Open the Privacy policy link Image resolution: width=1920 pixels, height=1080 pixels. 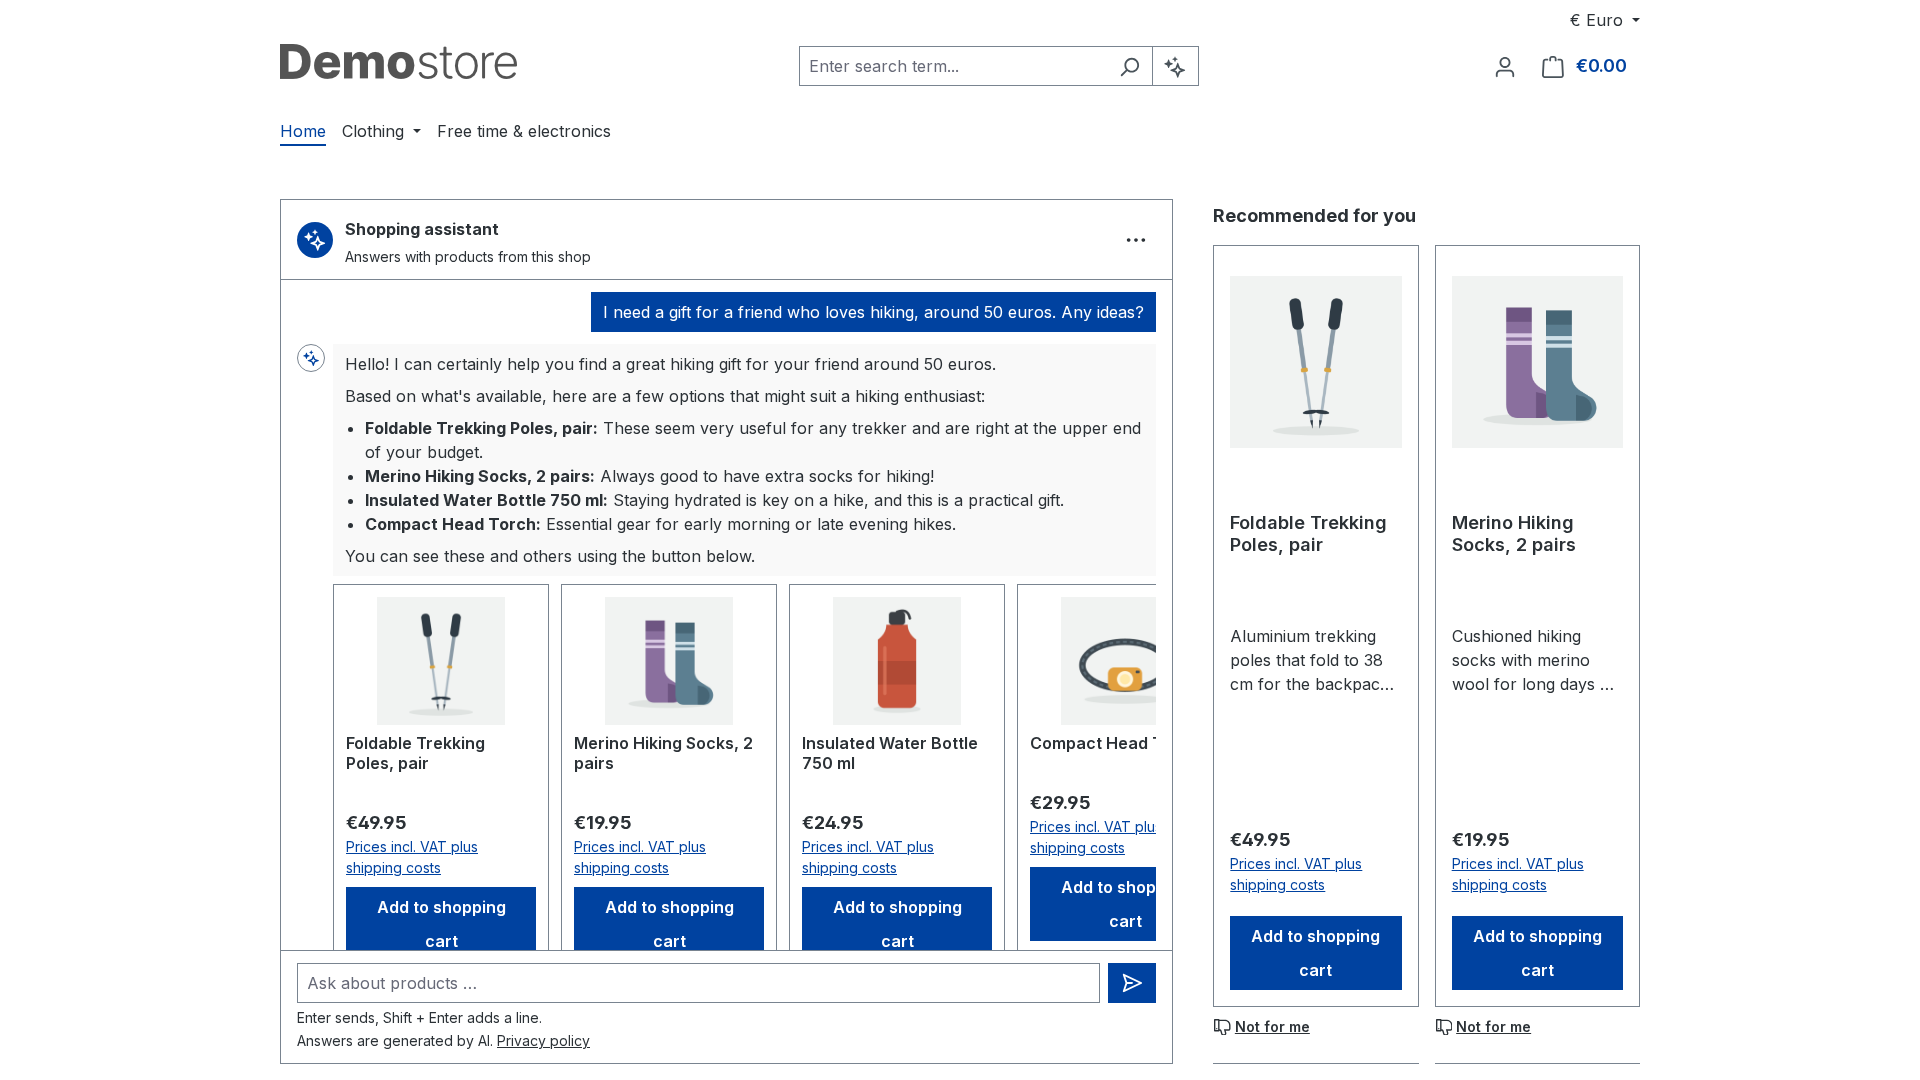pyautogui.click(x=543, y=1041)
